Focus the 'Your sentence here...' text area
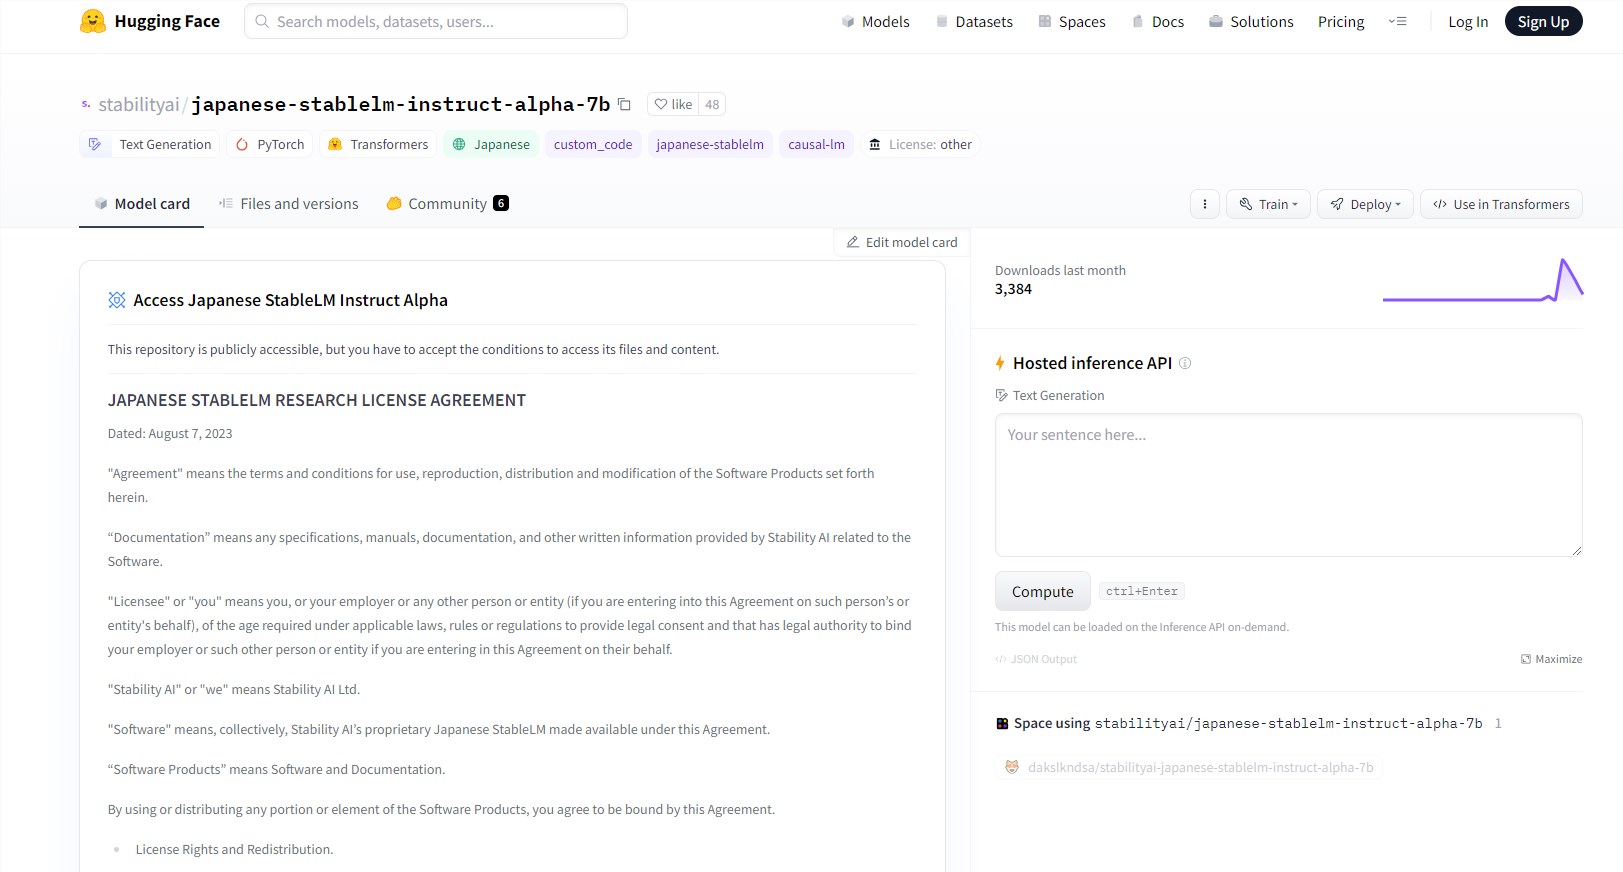This screenshot has width=1623, height=872. click(x=1288, y=485)
